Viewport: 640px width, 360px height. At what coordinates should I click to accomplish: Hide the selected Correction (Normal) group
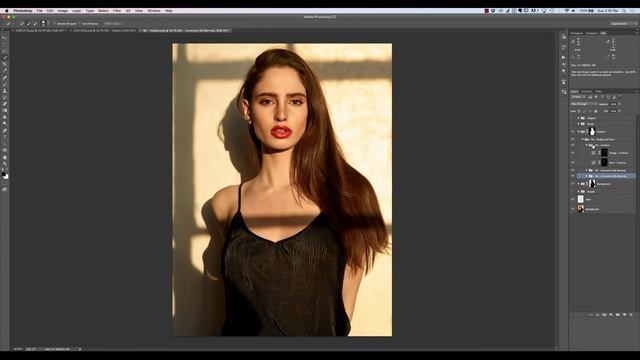tap(573, 176)
